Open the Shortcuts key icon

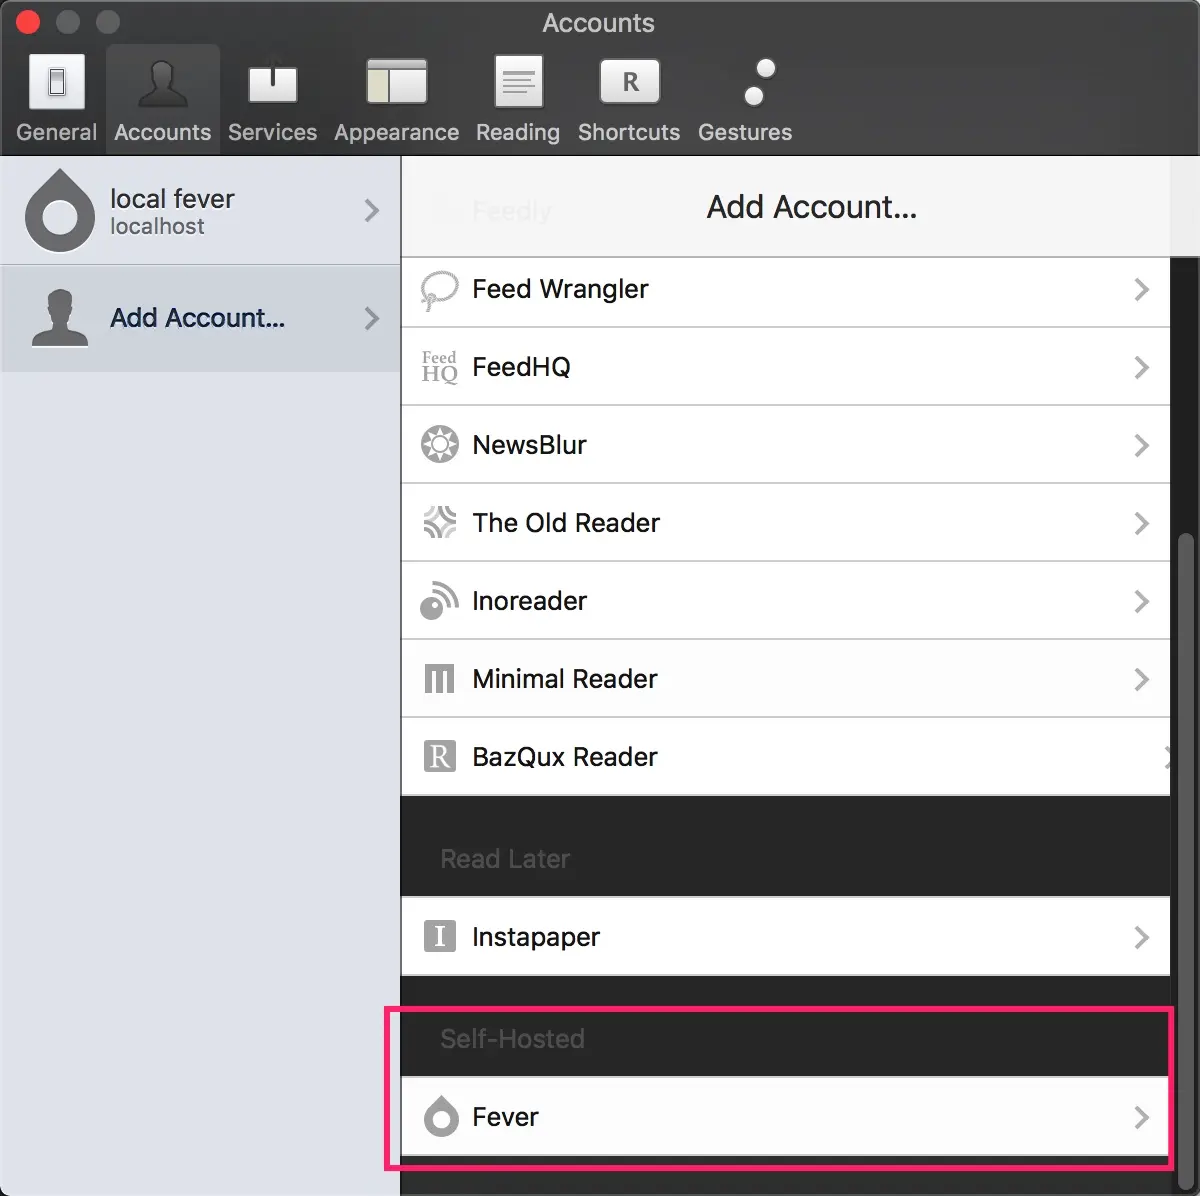[629, 82]
